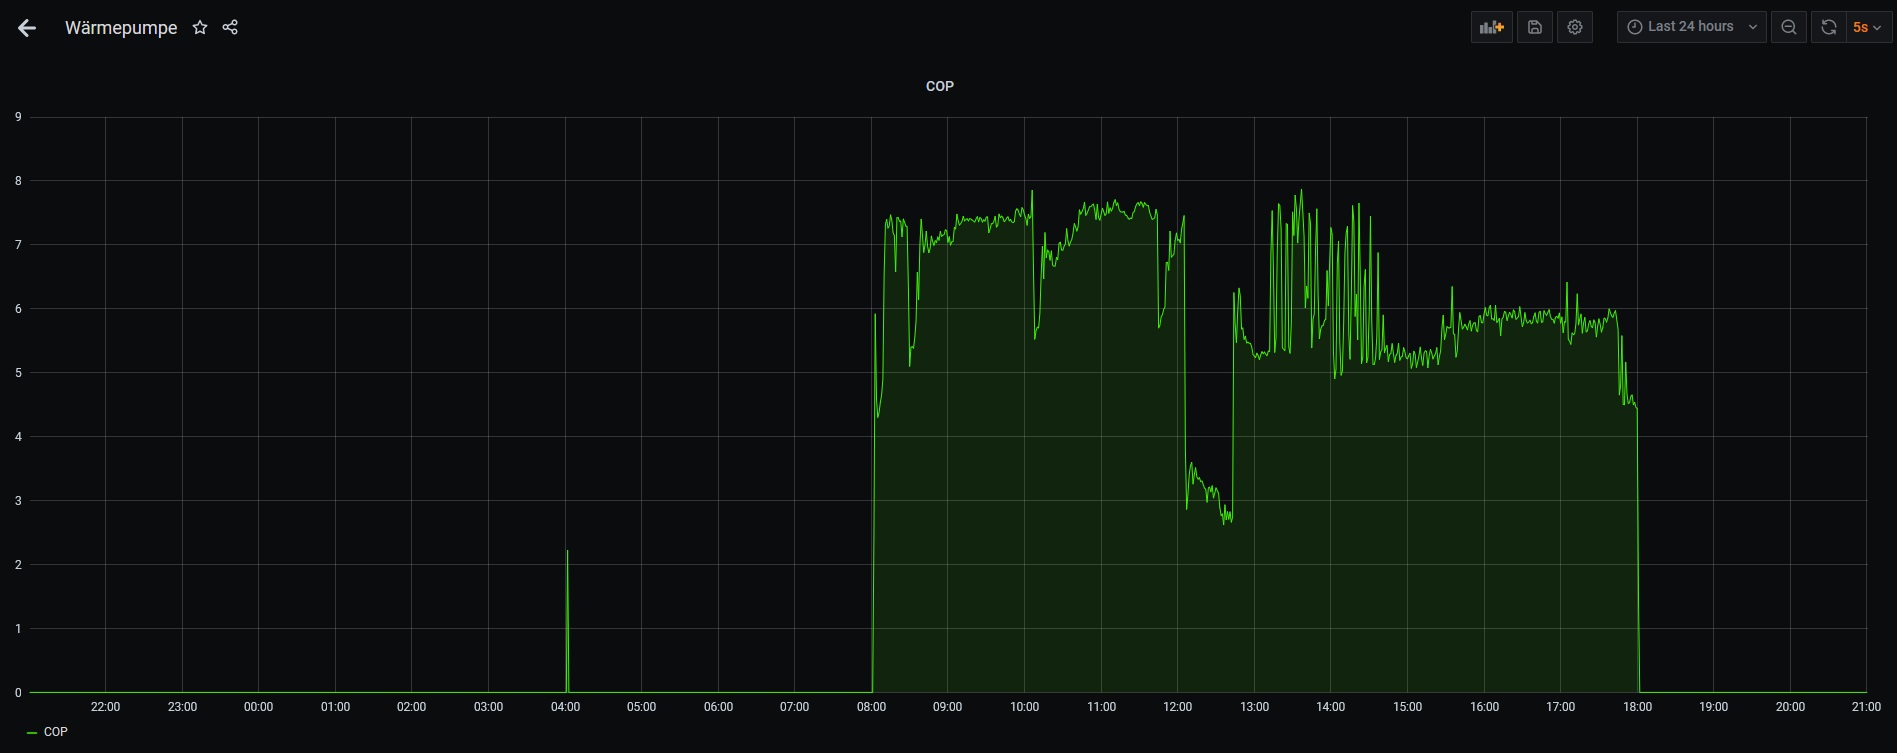Zoom out the time range
This screenshot has width=1897, height=753.
1788,27
